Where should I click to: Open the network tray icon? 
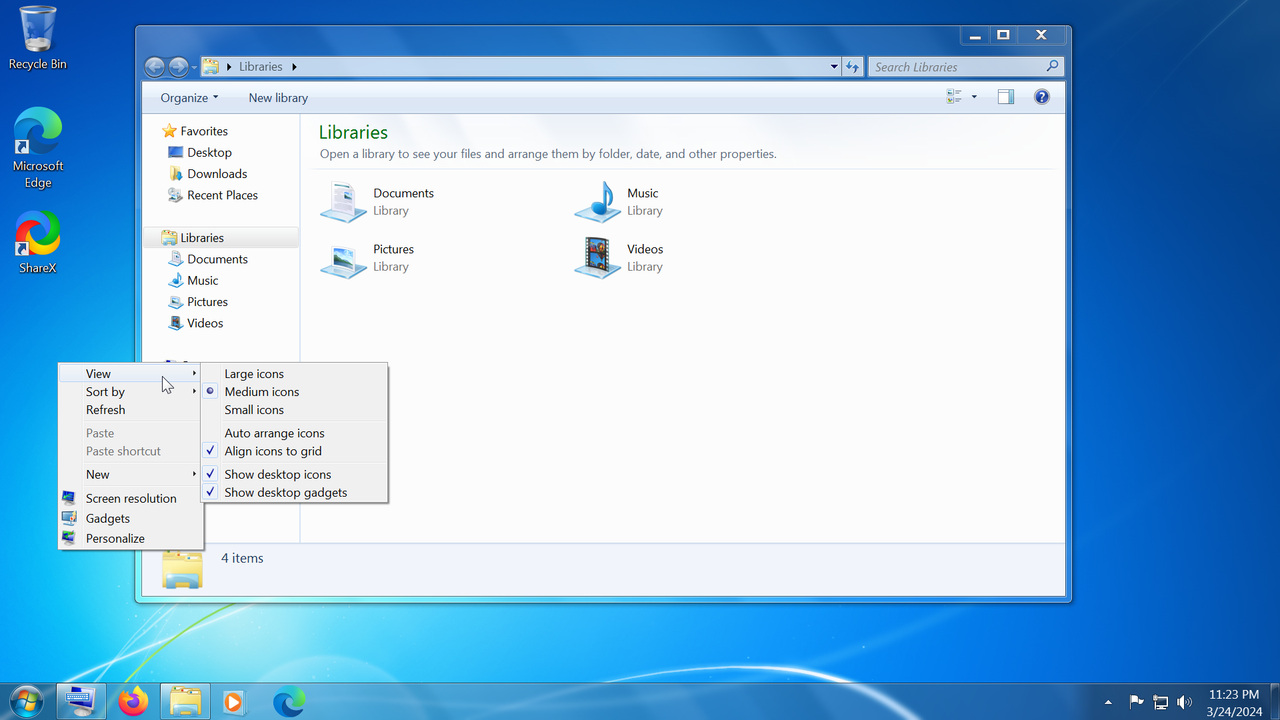click(x=1161, y=702)
